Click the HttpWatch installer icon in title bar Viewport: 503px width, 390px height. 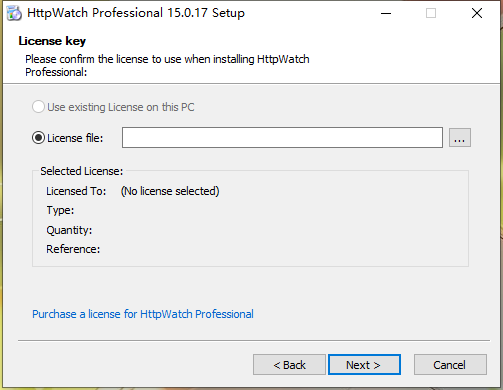click(x=14, y=13)
